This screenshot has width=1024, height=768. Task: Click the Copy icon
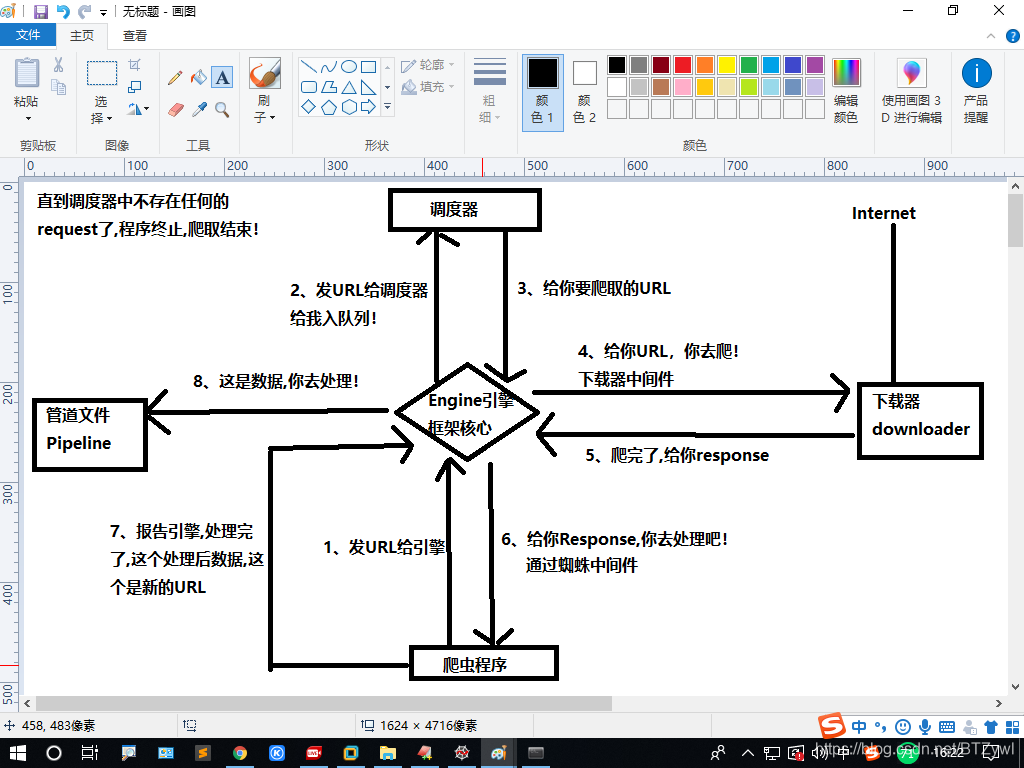(x=59, y=87)
